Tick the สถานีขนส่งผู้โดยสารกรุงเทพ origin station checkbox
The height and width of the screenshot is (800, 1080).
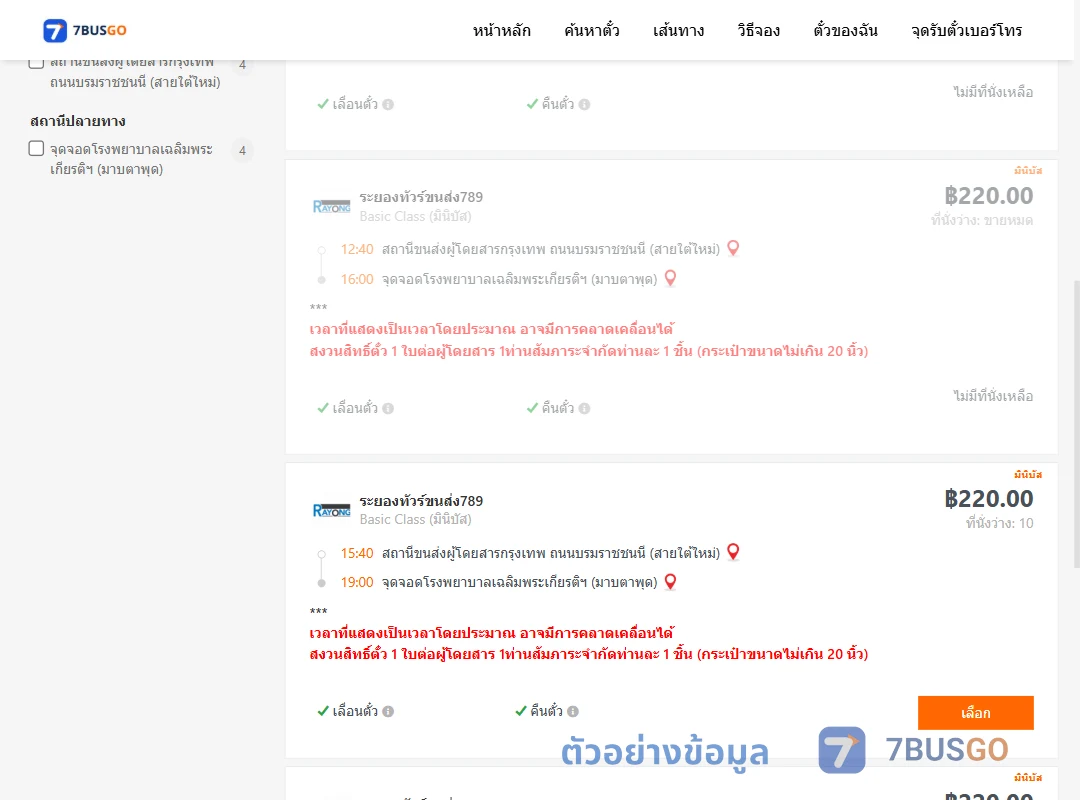[37, 62]
